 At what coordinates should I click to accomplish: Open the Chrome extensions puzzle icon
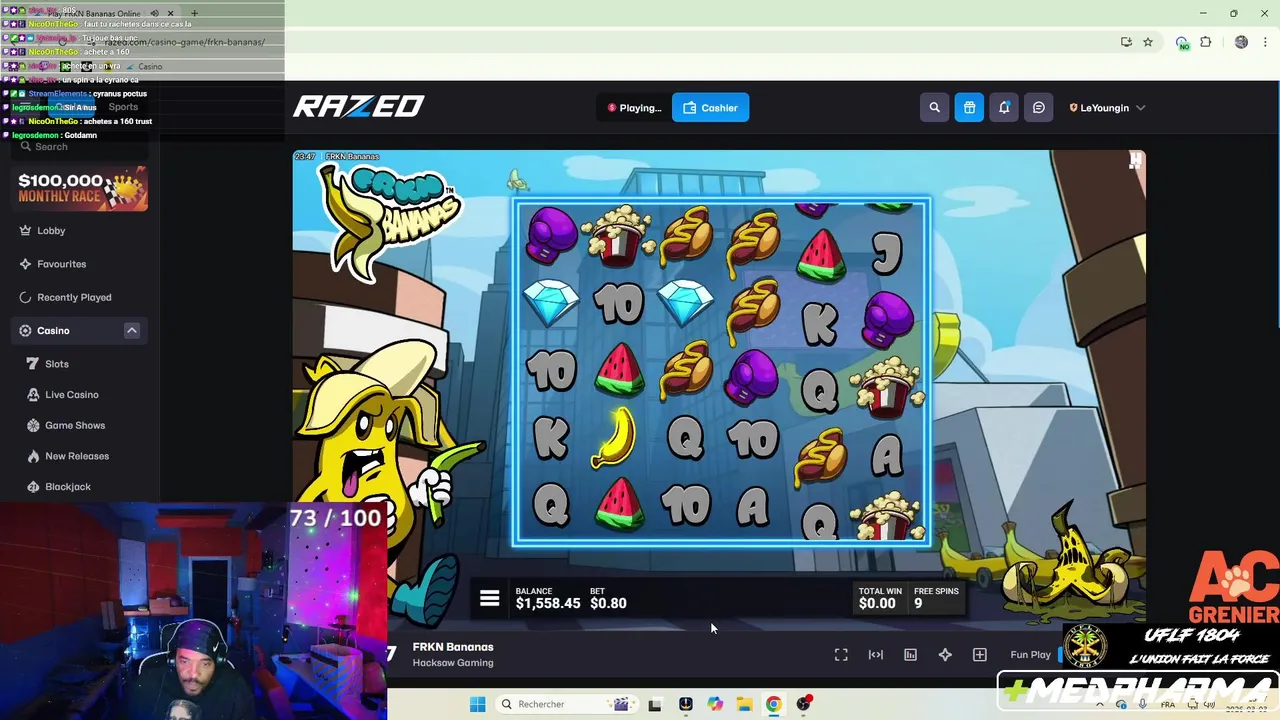click(x=1206, y=42)
